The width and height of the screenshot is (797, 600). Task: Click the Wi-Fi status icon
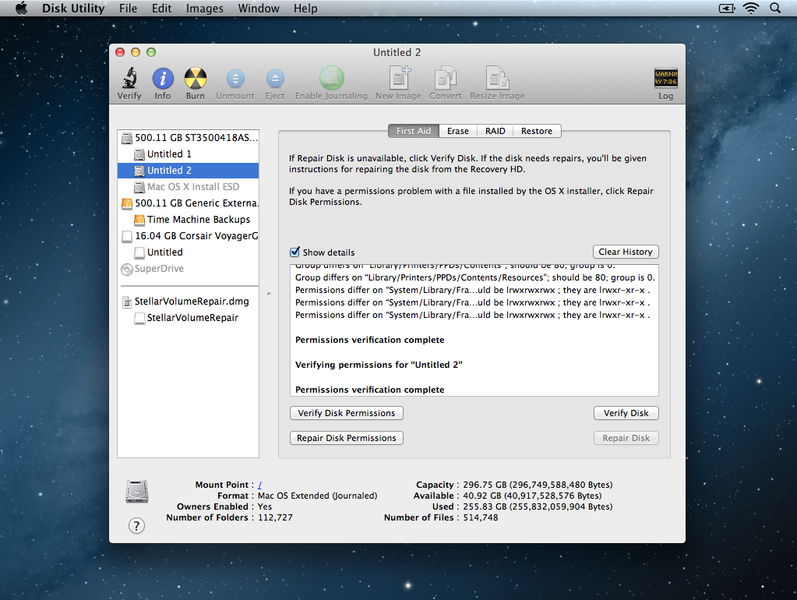(x=751, y=8)
